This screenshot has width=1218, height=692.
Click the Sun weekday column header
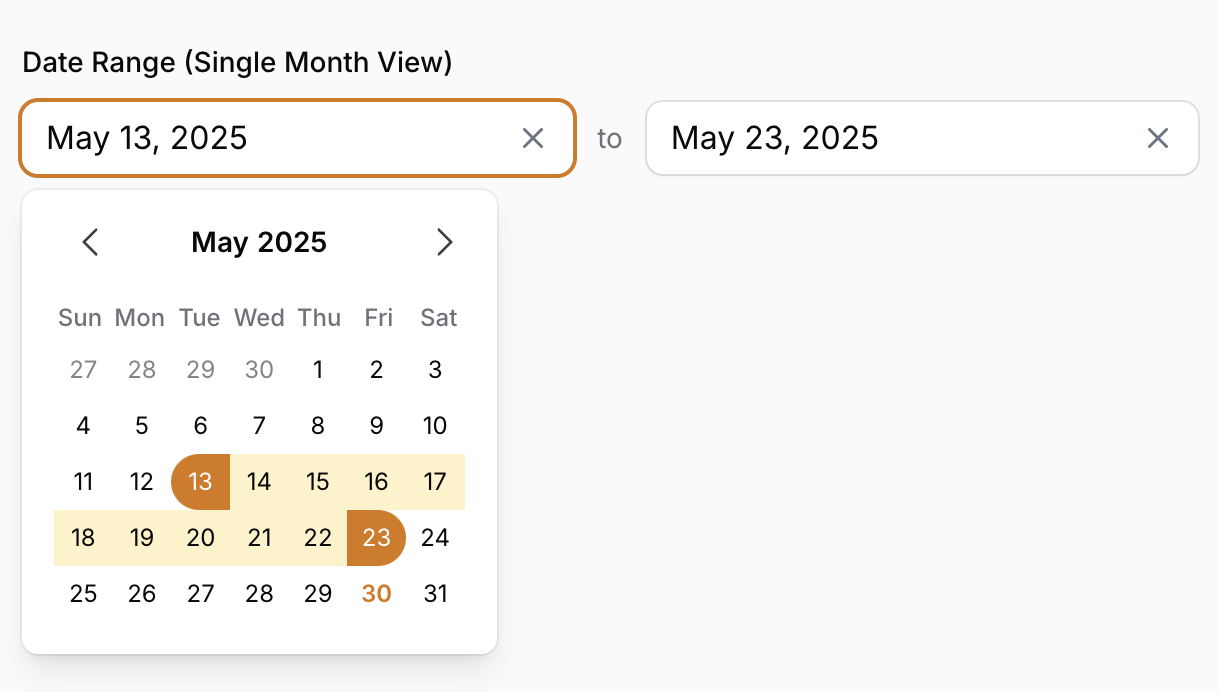[x=80, y=317]
